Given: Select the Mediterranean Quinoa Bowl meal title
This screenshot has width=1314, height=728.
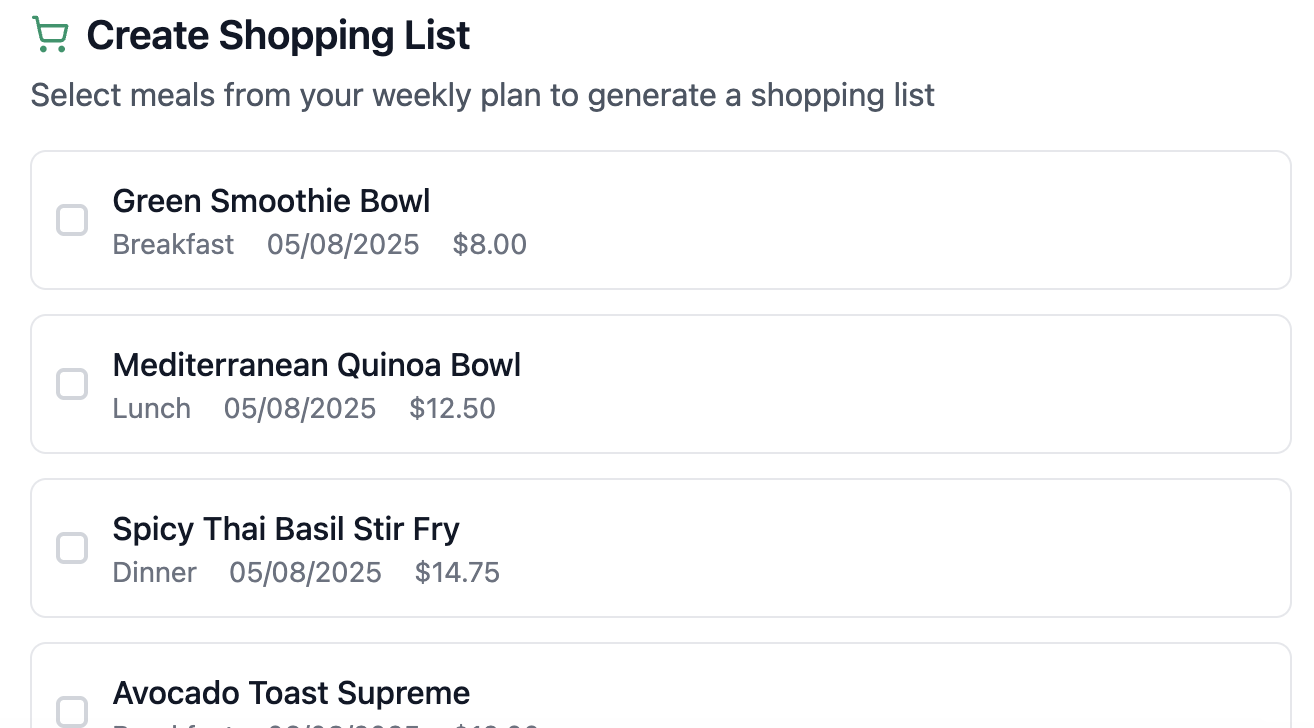Looking at the screenshot, I should 317,365.
